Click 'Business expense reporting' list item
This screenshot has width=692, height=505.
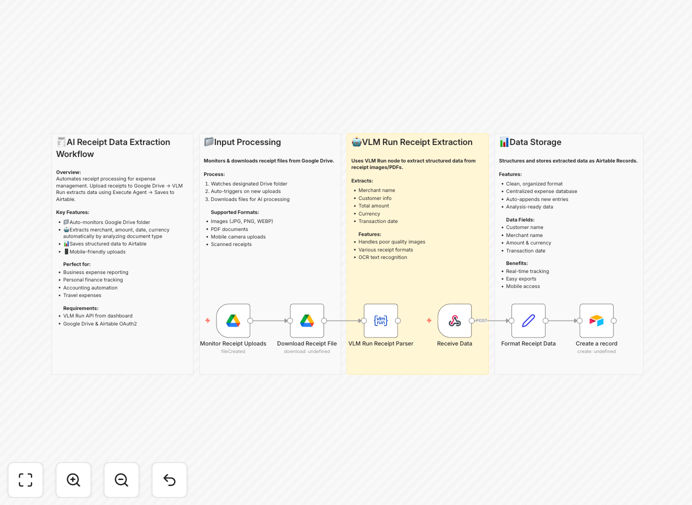(96, 272)
